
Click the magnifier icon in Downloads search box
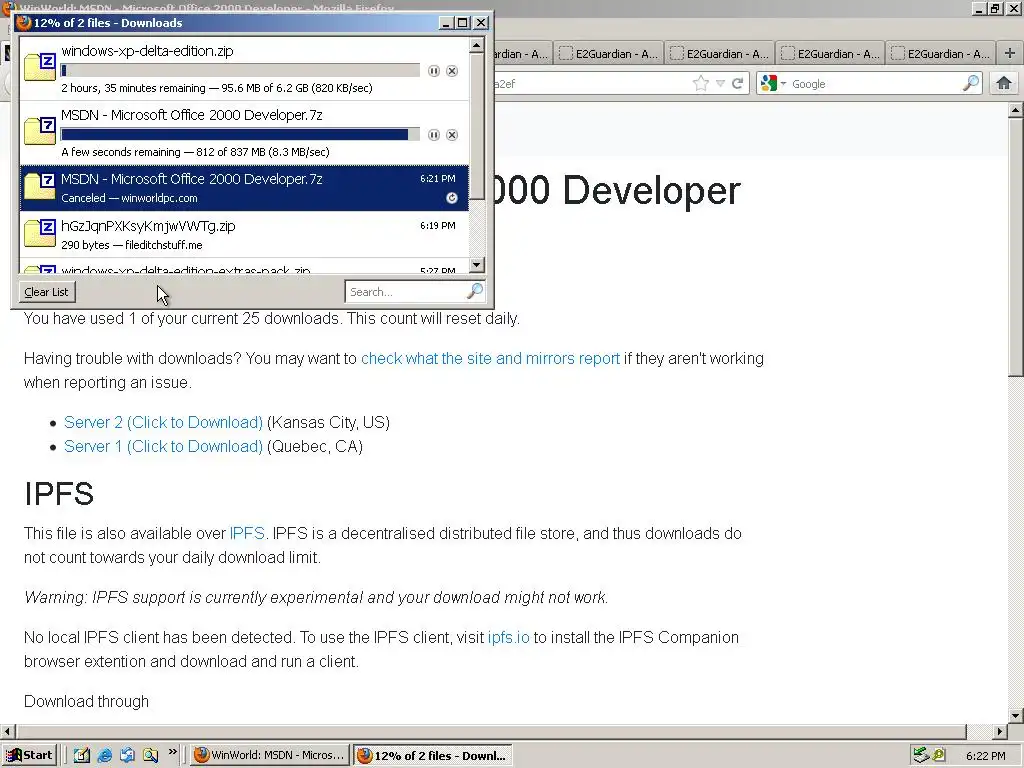[475, 291]
